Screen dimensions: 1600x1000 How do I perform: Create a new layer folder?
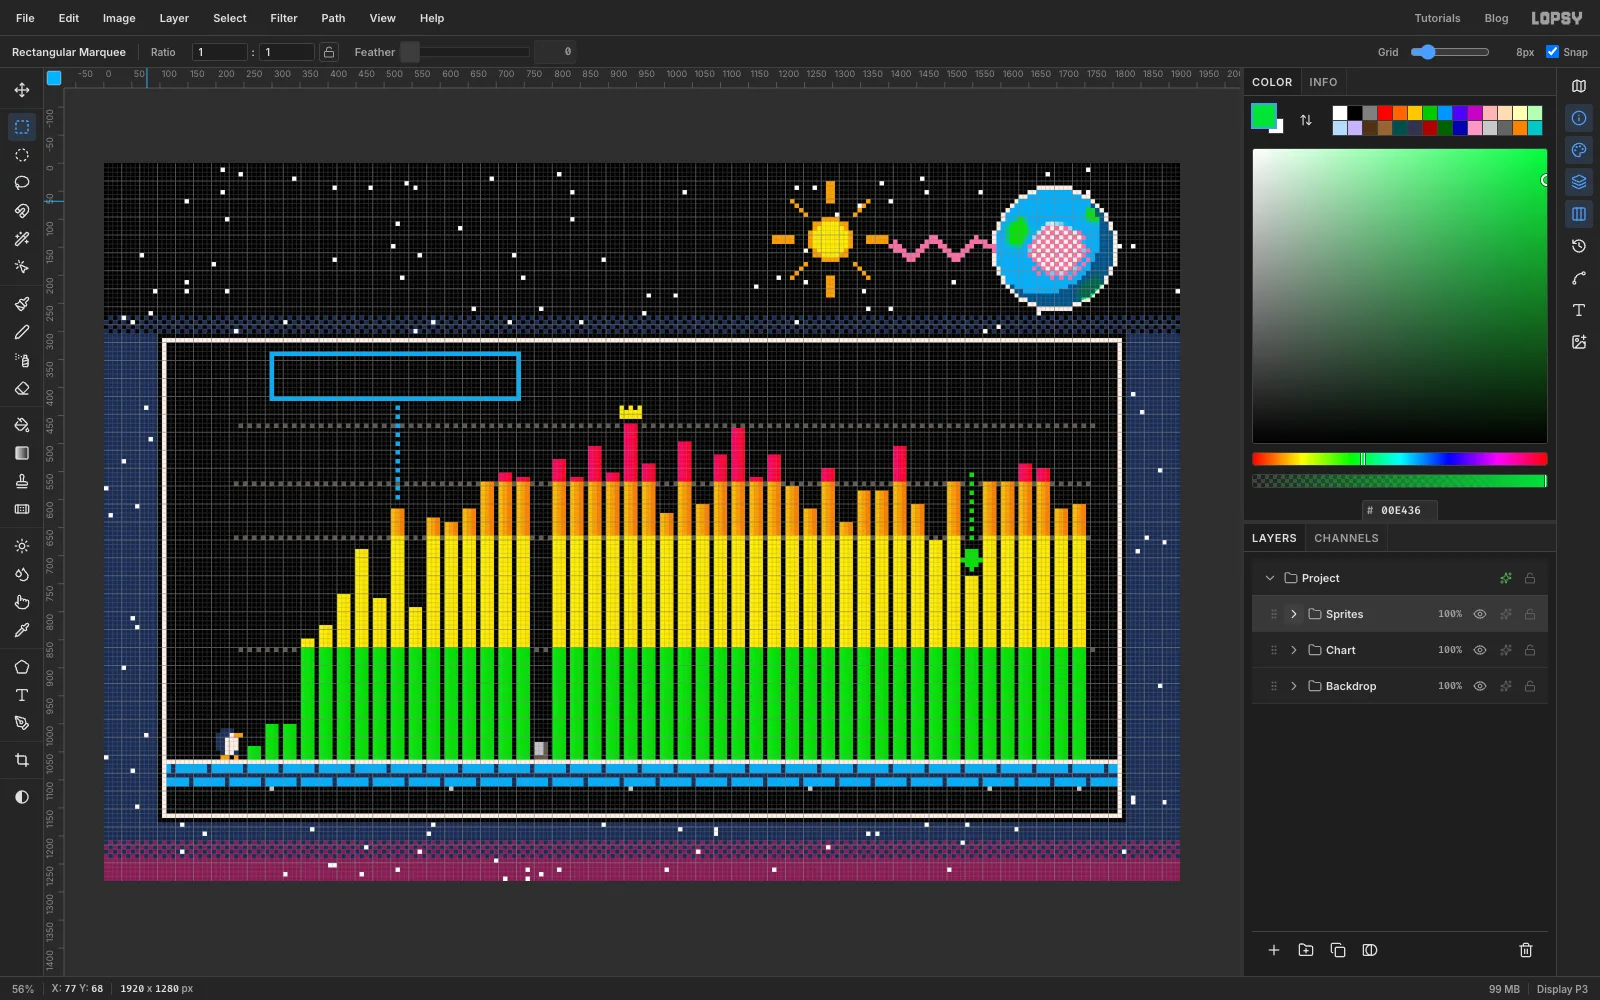pyautogui.click(x=1306, y=950)
